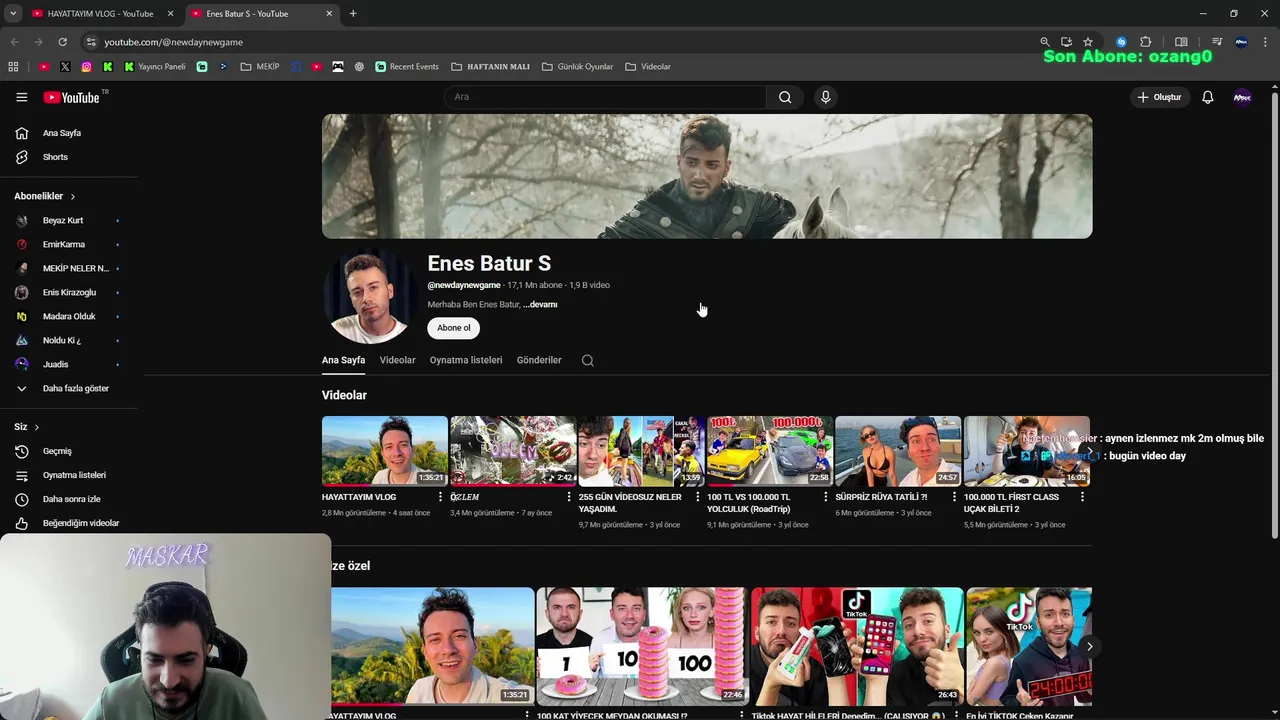Open options for SÜRPRİZ RÜYA TATİLİ video
The width and height of the screenshot is (1280, 720).
click(954, 497)
